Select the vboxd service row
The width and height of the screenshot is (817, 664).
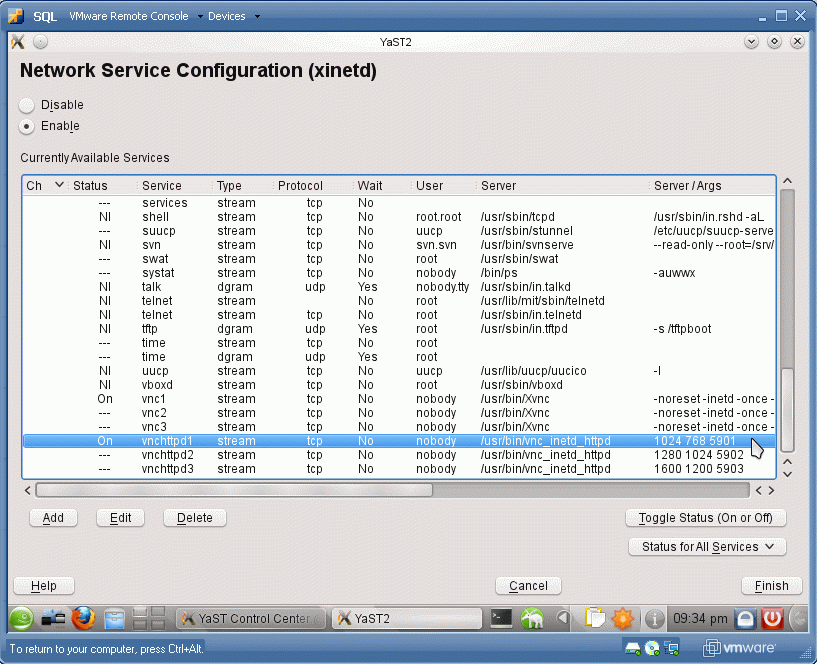(399, 385)
